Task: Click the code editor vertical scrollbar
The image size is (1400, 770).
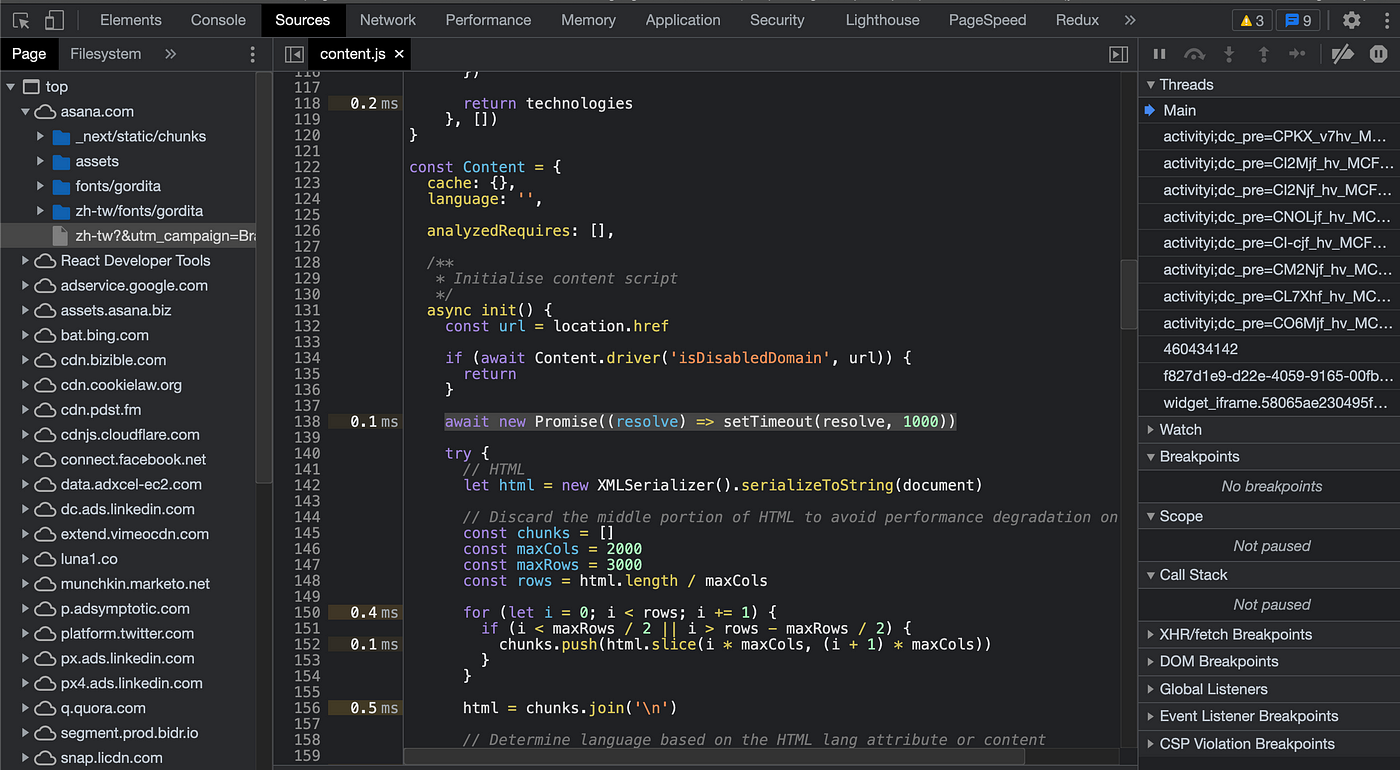Action: (1128, 295)
